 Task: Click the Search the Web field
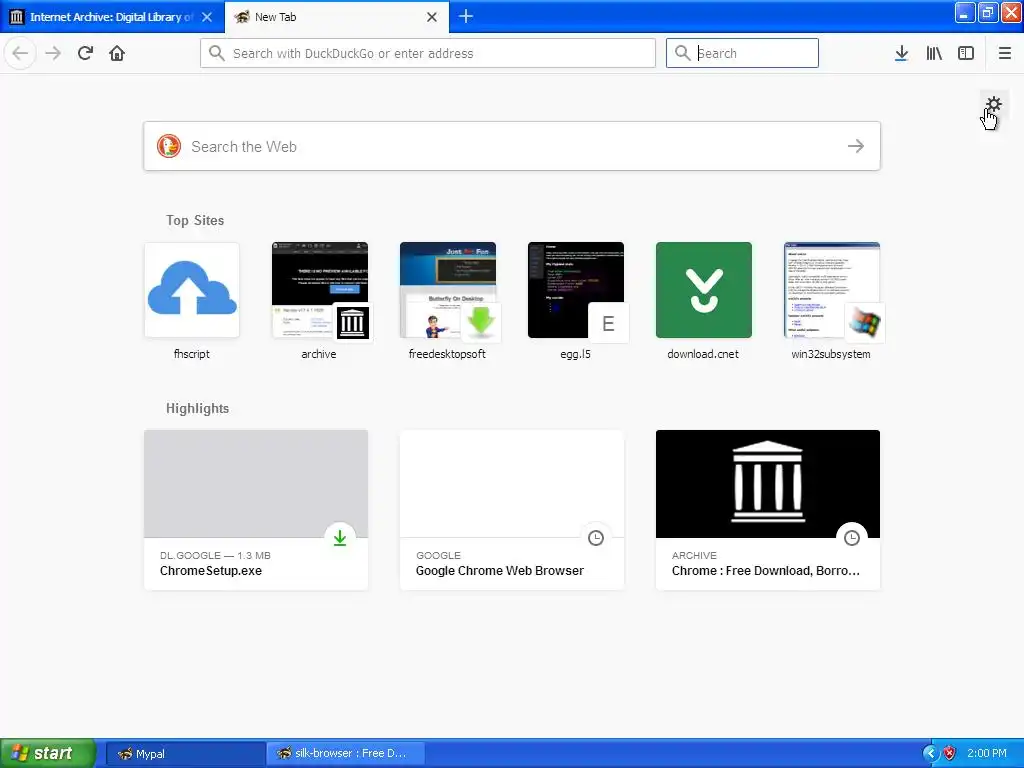pyautogui.click(x=511, y=146)
